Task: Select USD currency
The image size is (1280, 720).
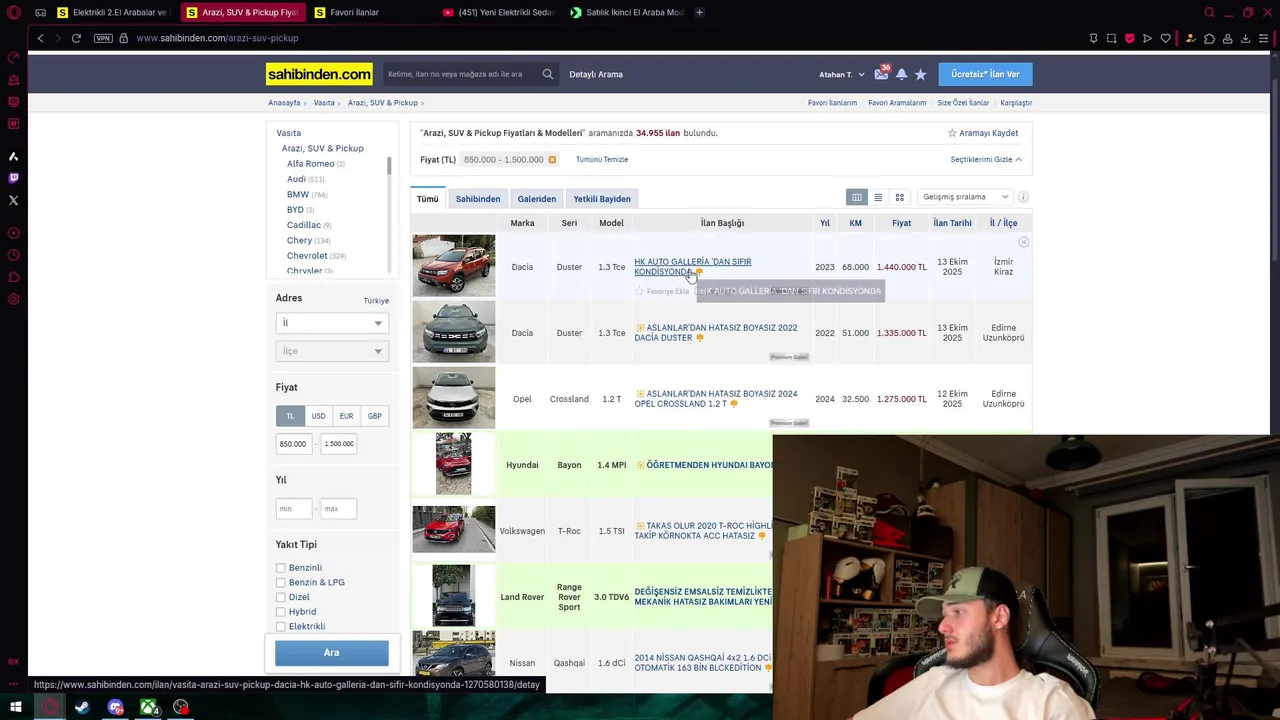Action: (318, 416)
